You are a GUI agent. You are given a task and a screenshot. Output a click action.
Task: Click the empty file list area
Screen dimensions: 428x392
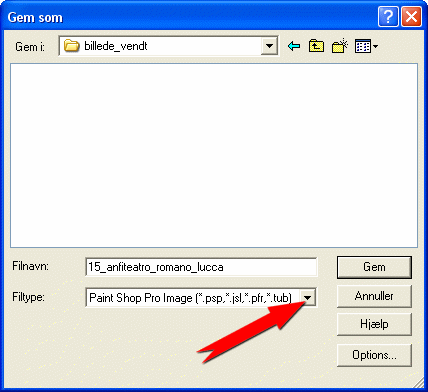[x=214, y=155]
